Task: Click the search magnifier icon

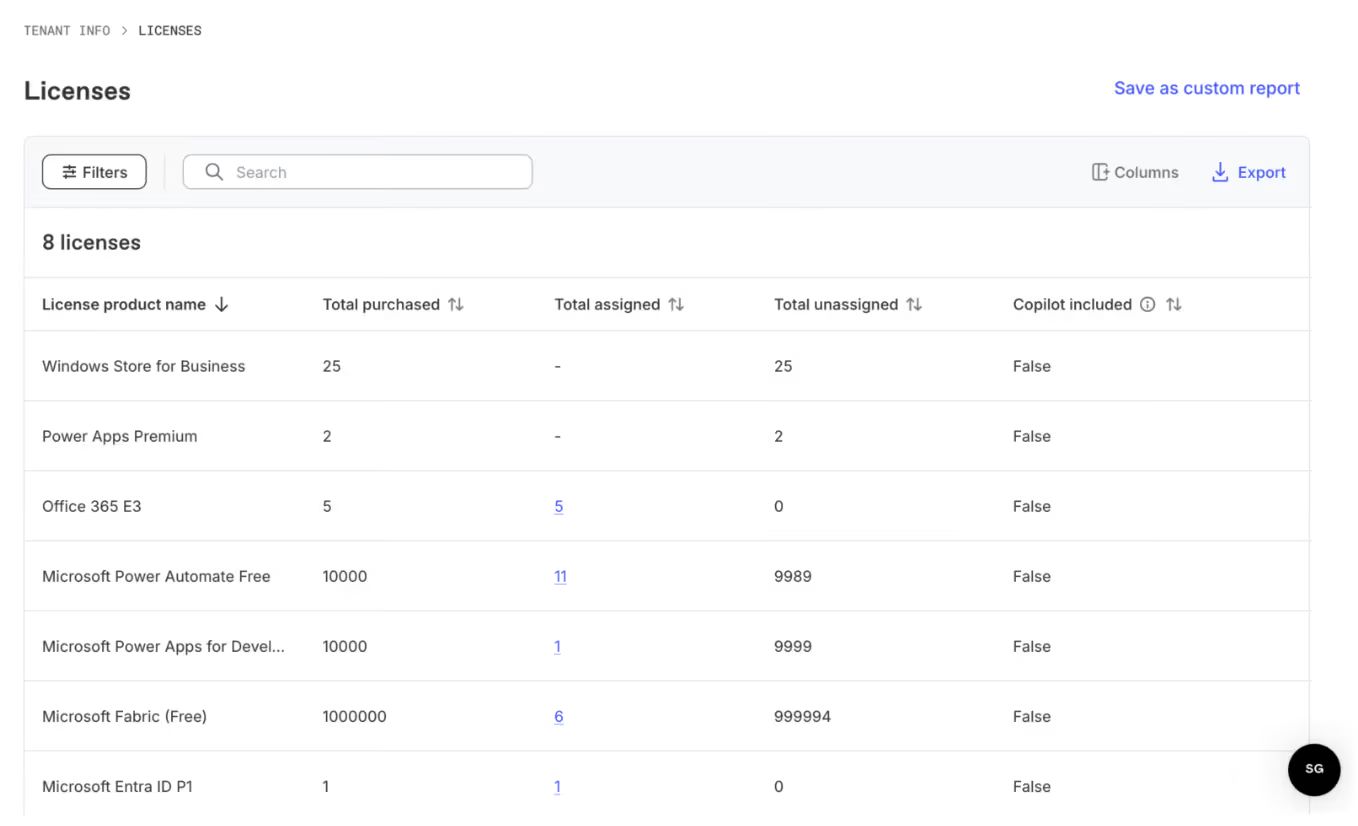Action: coord(213,171)
